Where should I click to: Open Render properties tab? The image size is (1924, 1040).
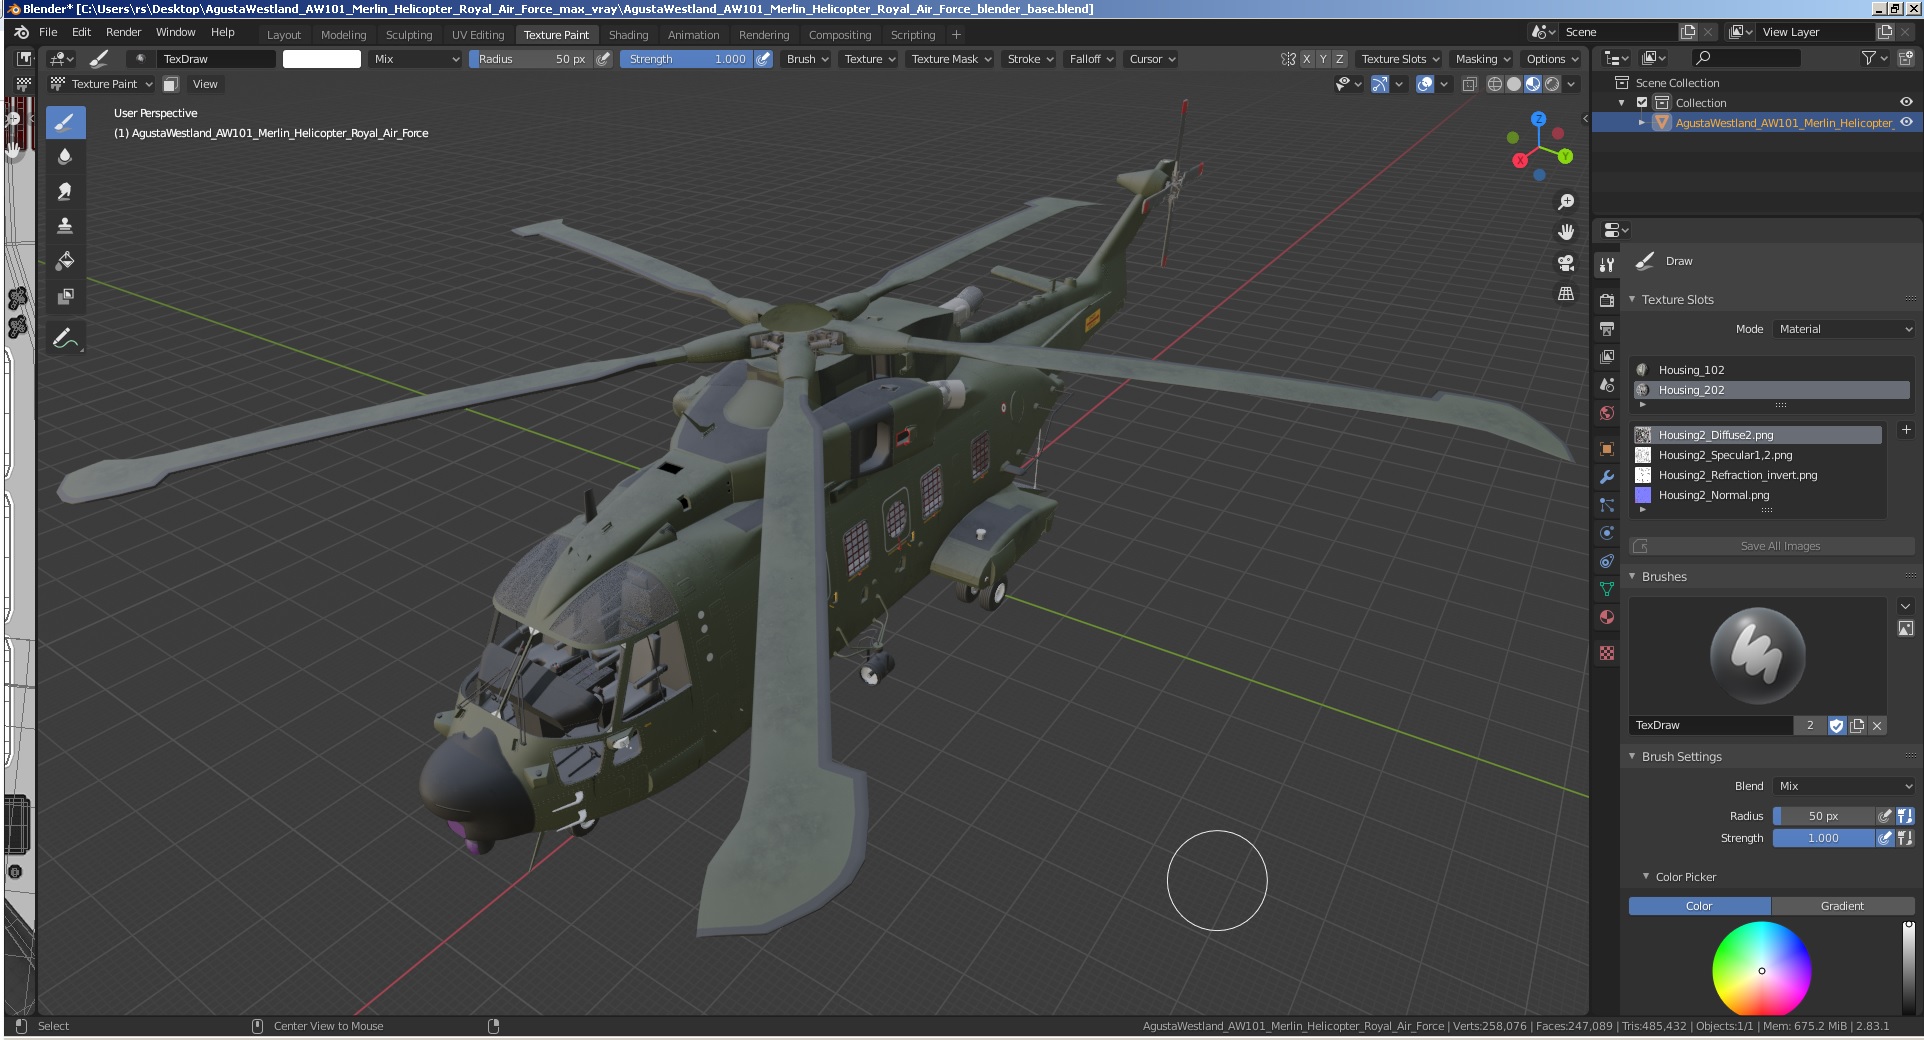pyautogui.click(x=1607, y=300)
